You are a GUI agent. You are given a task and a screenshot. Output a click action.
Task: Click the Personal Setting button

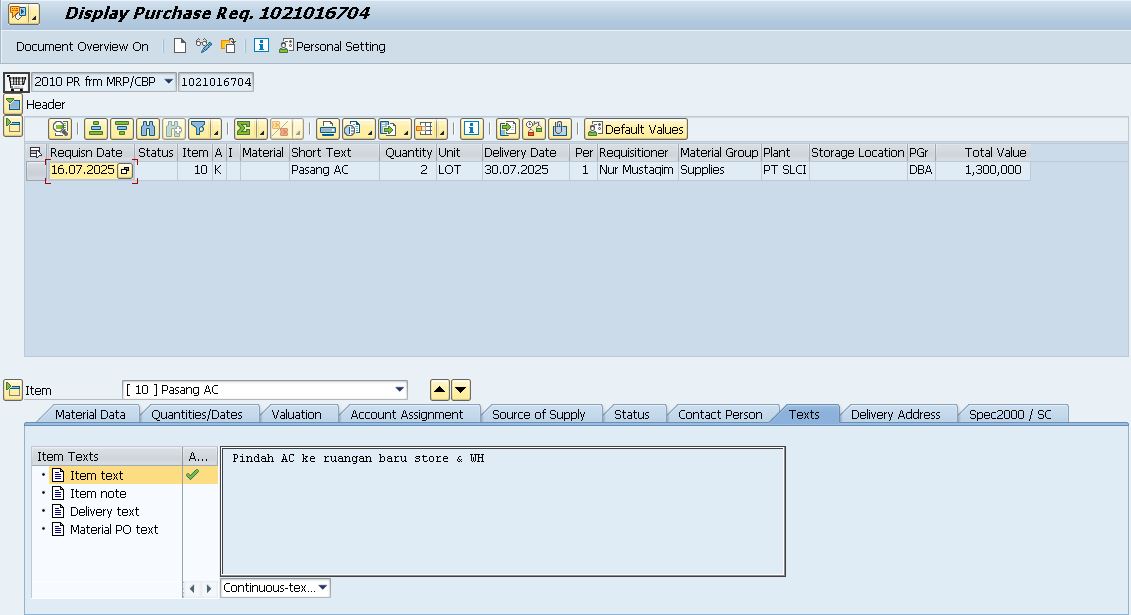[x=333, y=46]
